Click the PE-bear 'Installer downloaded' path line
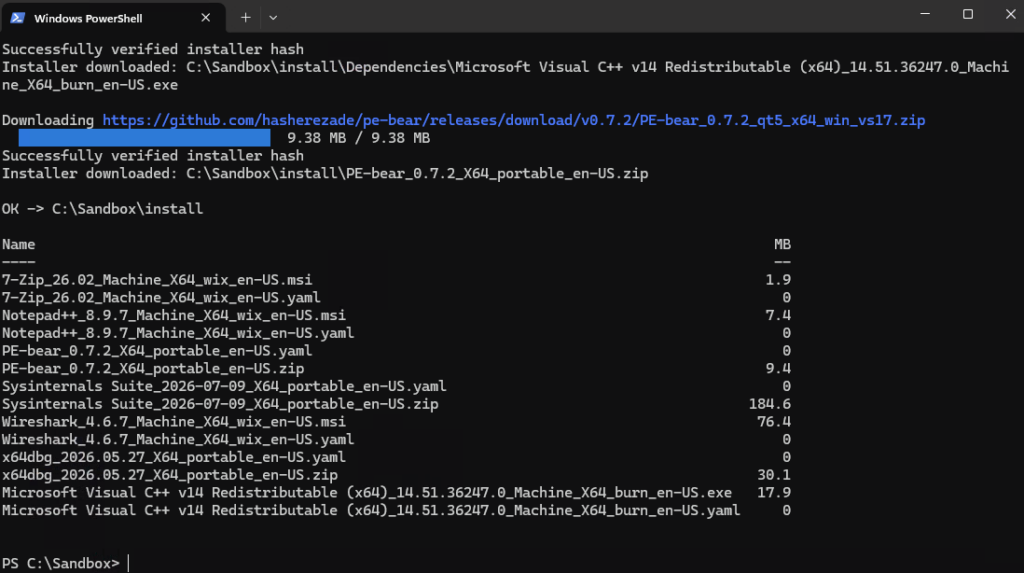 tap(325, 174)
